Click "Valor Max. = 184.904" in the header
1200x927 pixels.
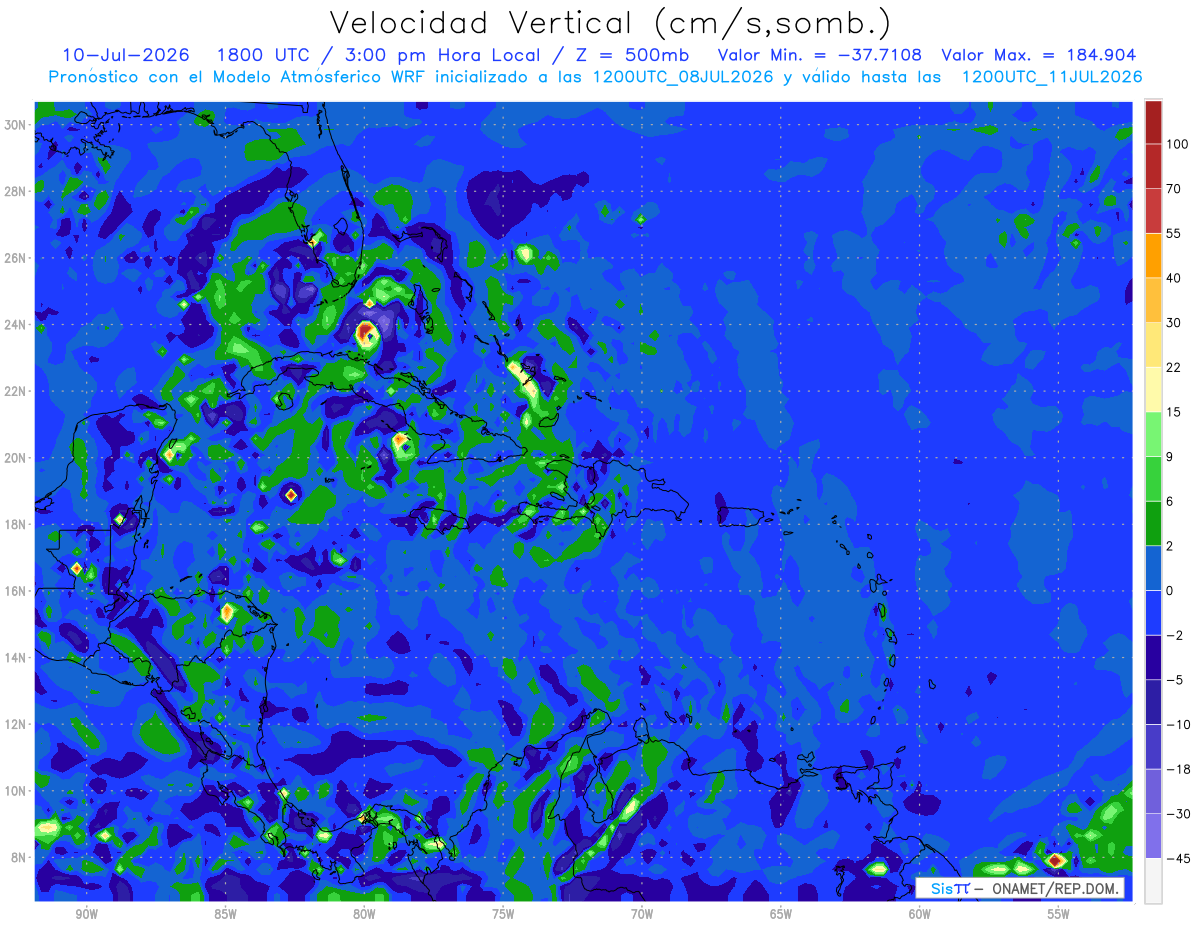1039,54
